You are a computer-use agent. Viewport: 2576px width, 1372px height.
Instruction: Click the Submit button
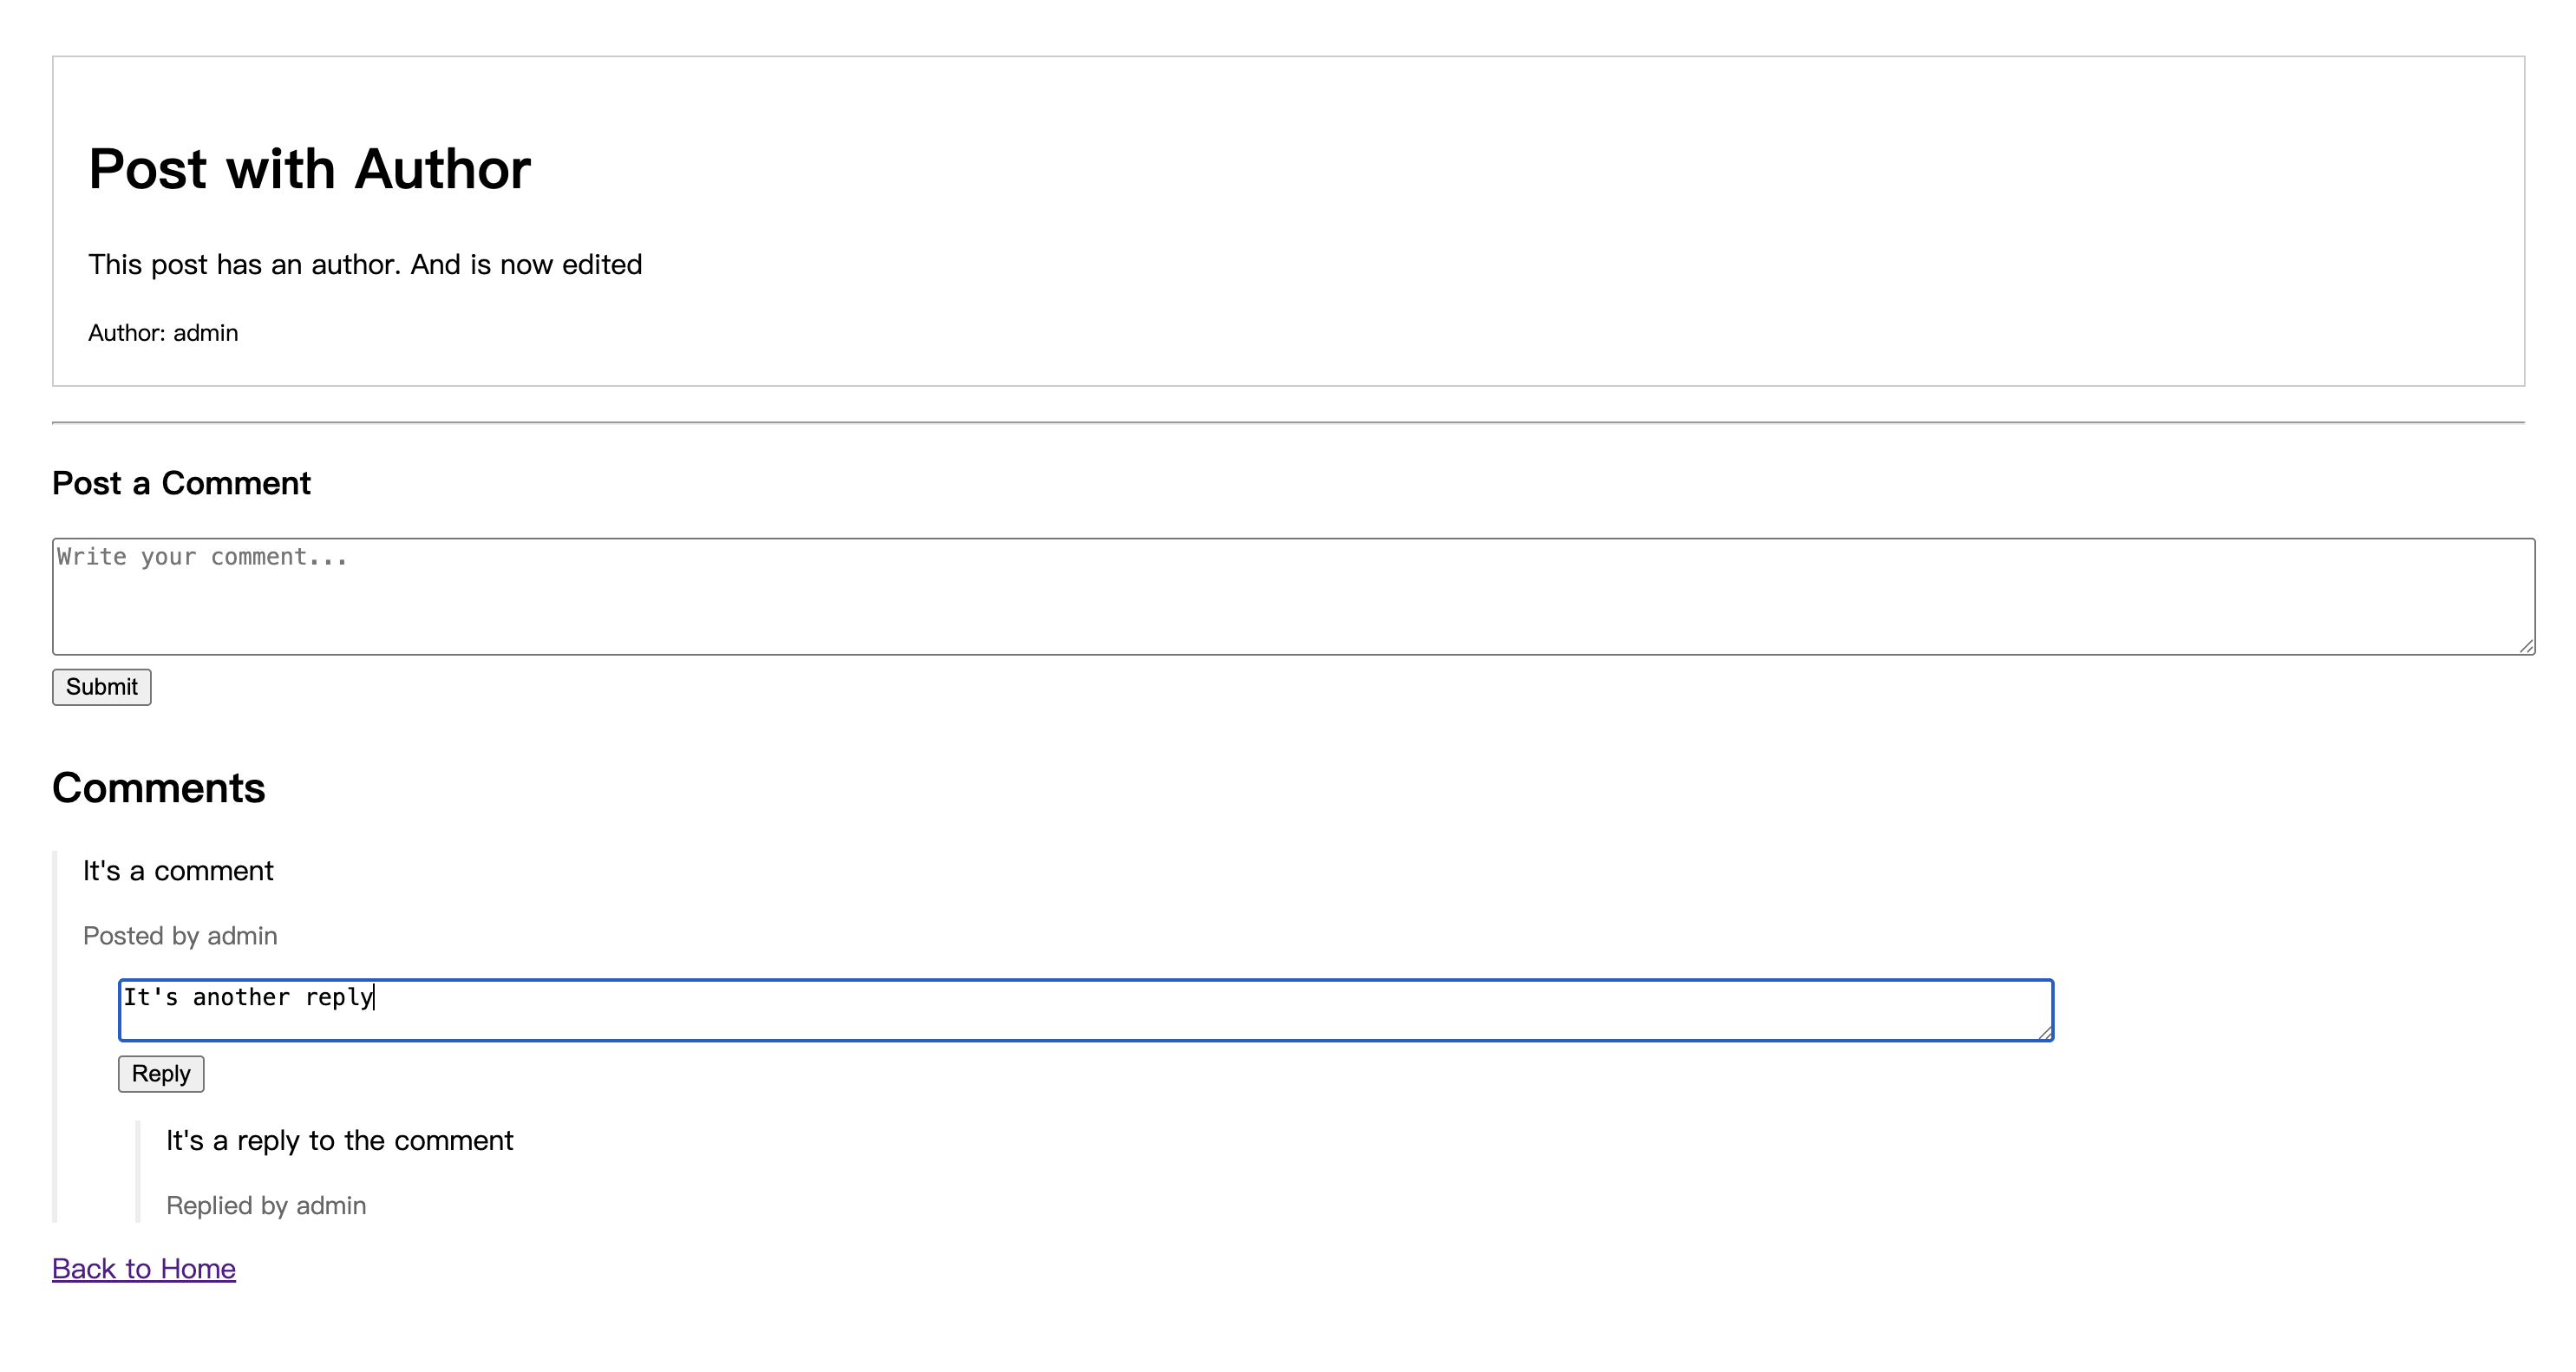101,687
